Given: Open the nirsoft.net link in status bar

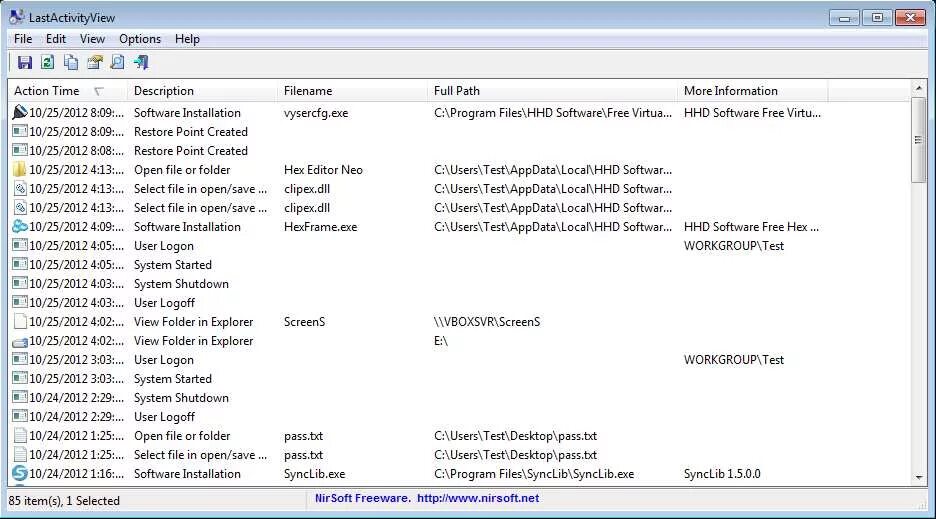Looking at the screenshot, I should click(478, 498).
